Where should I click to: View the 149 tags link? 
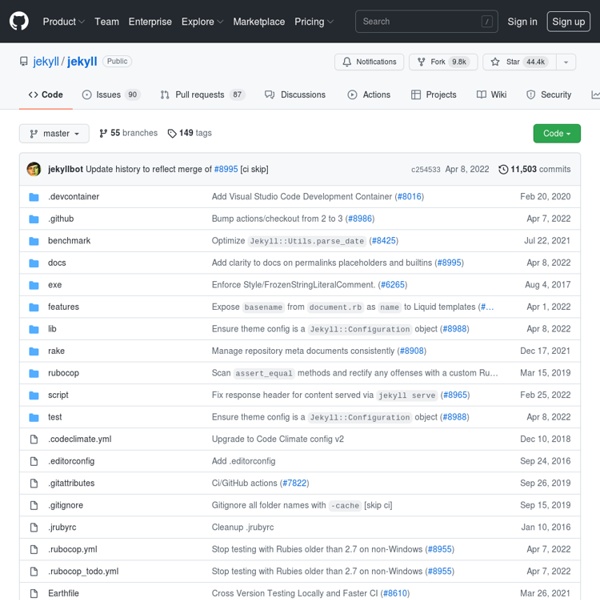189,133
